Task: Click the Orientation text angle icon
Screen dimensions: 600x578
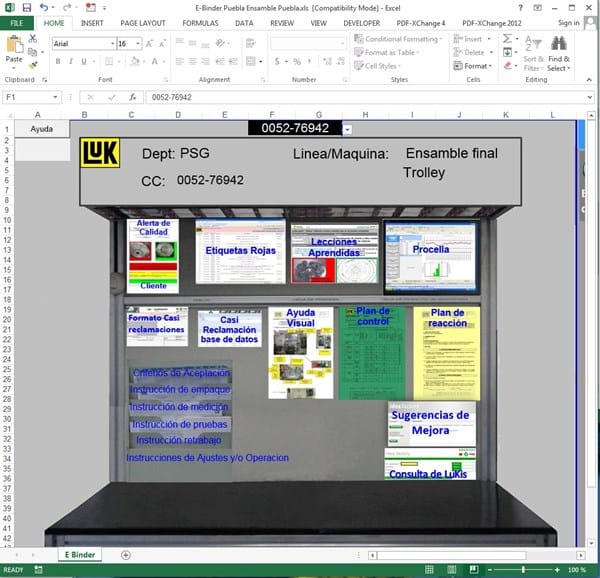Action: click(220, 43)
